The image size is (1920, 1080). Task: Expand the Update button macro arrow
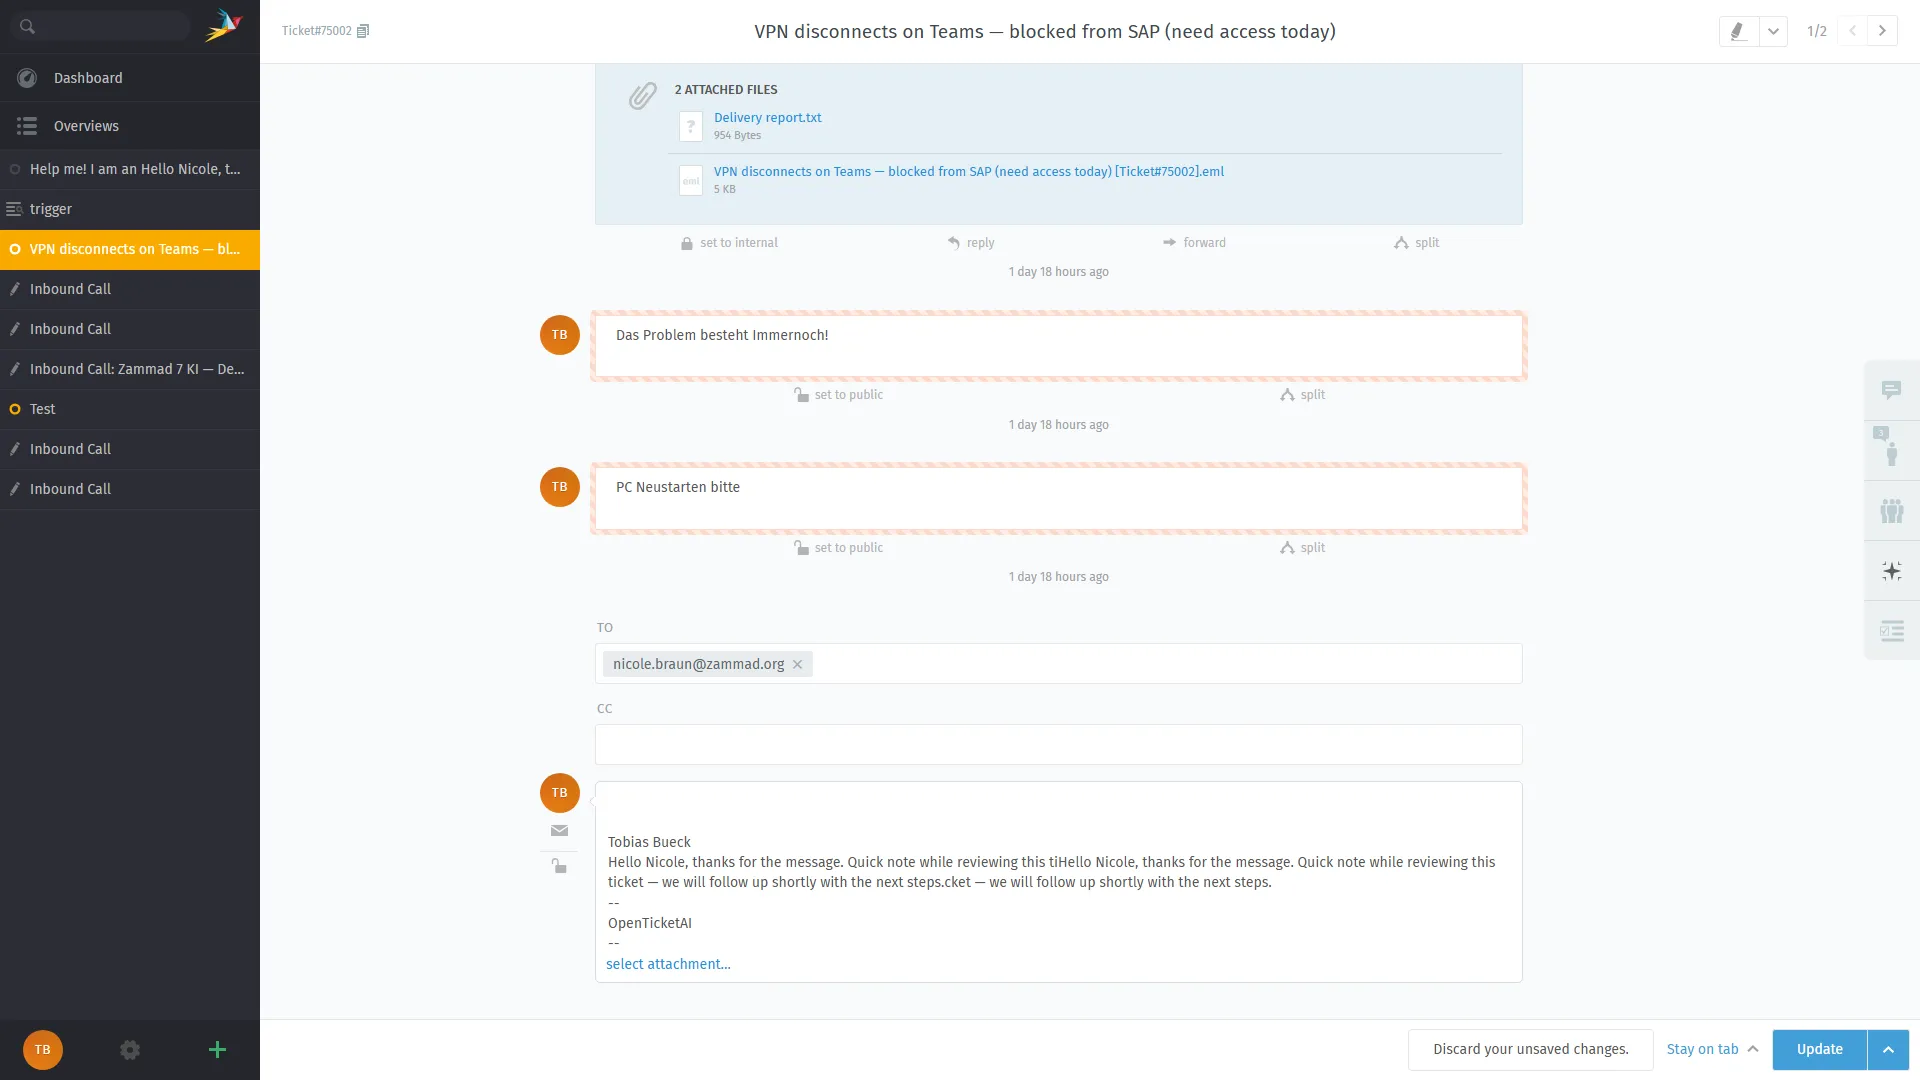1888,1050
